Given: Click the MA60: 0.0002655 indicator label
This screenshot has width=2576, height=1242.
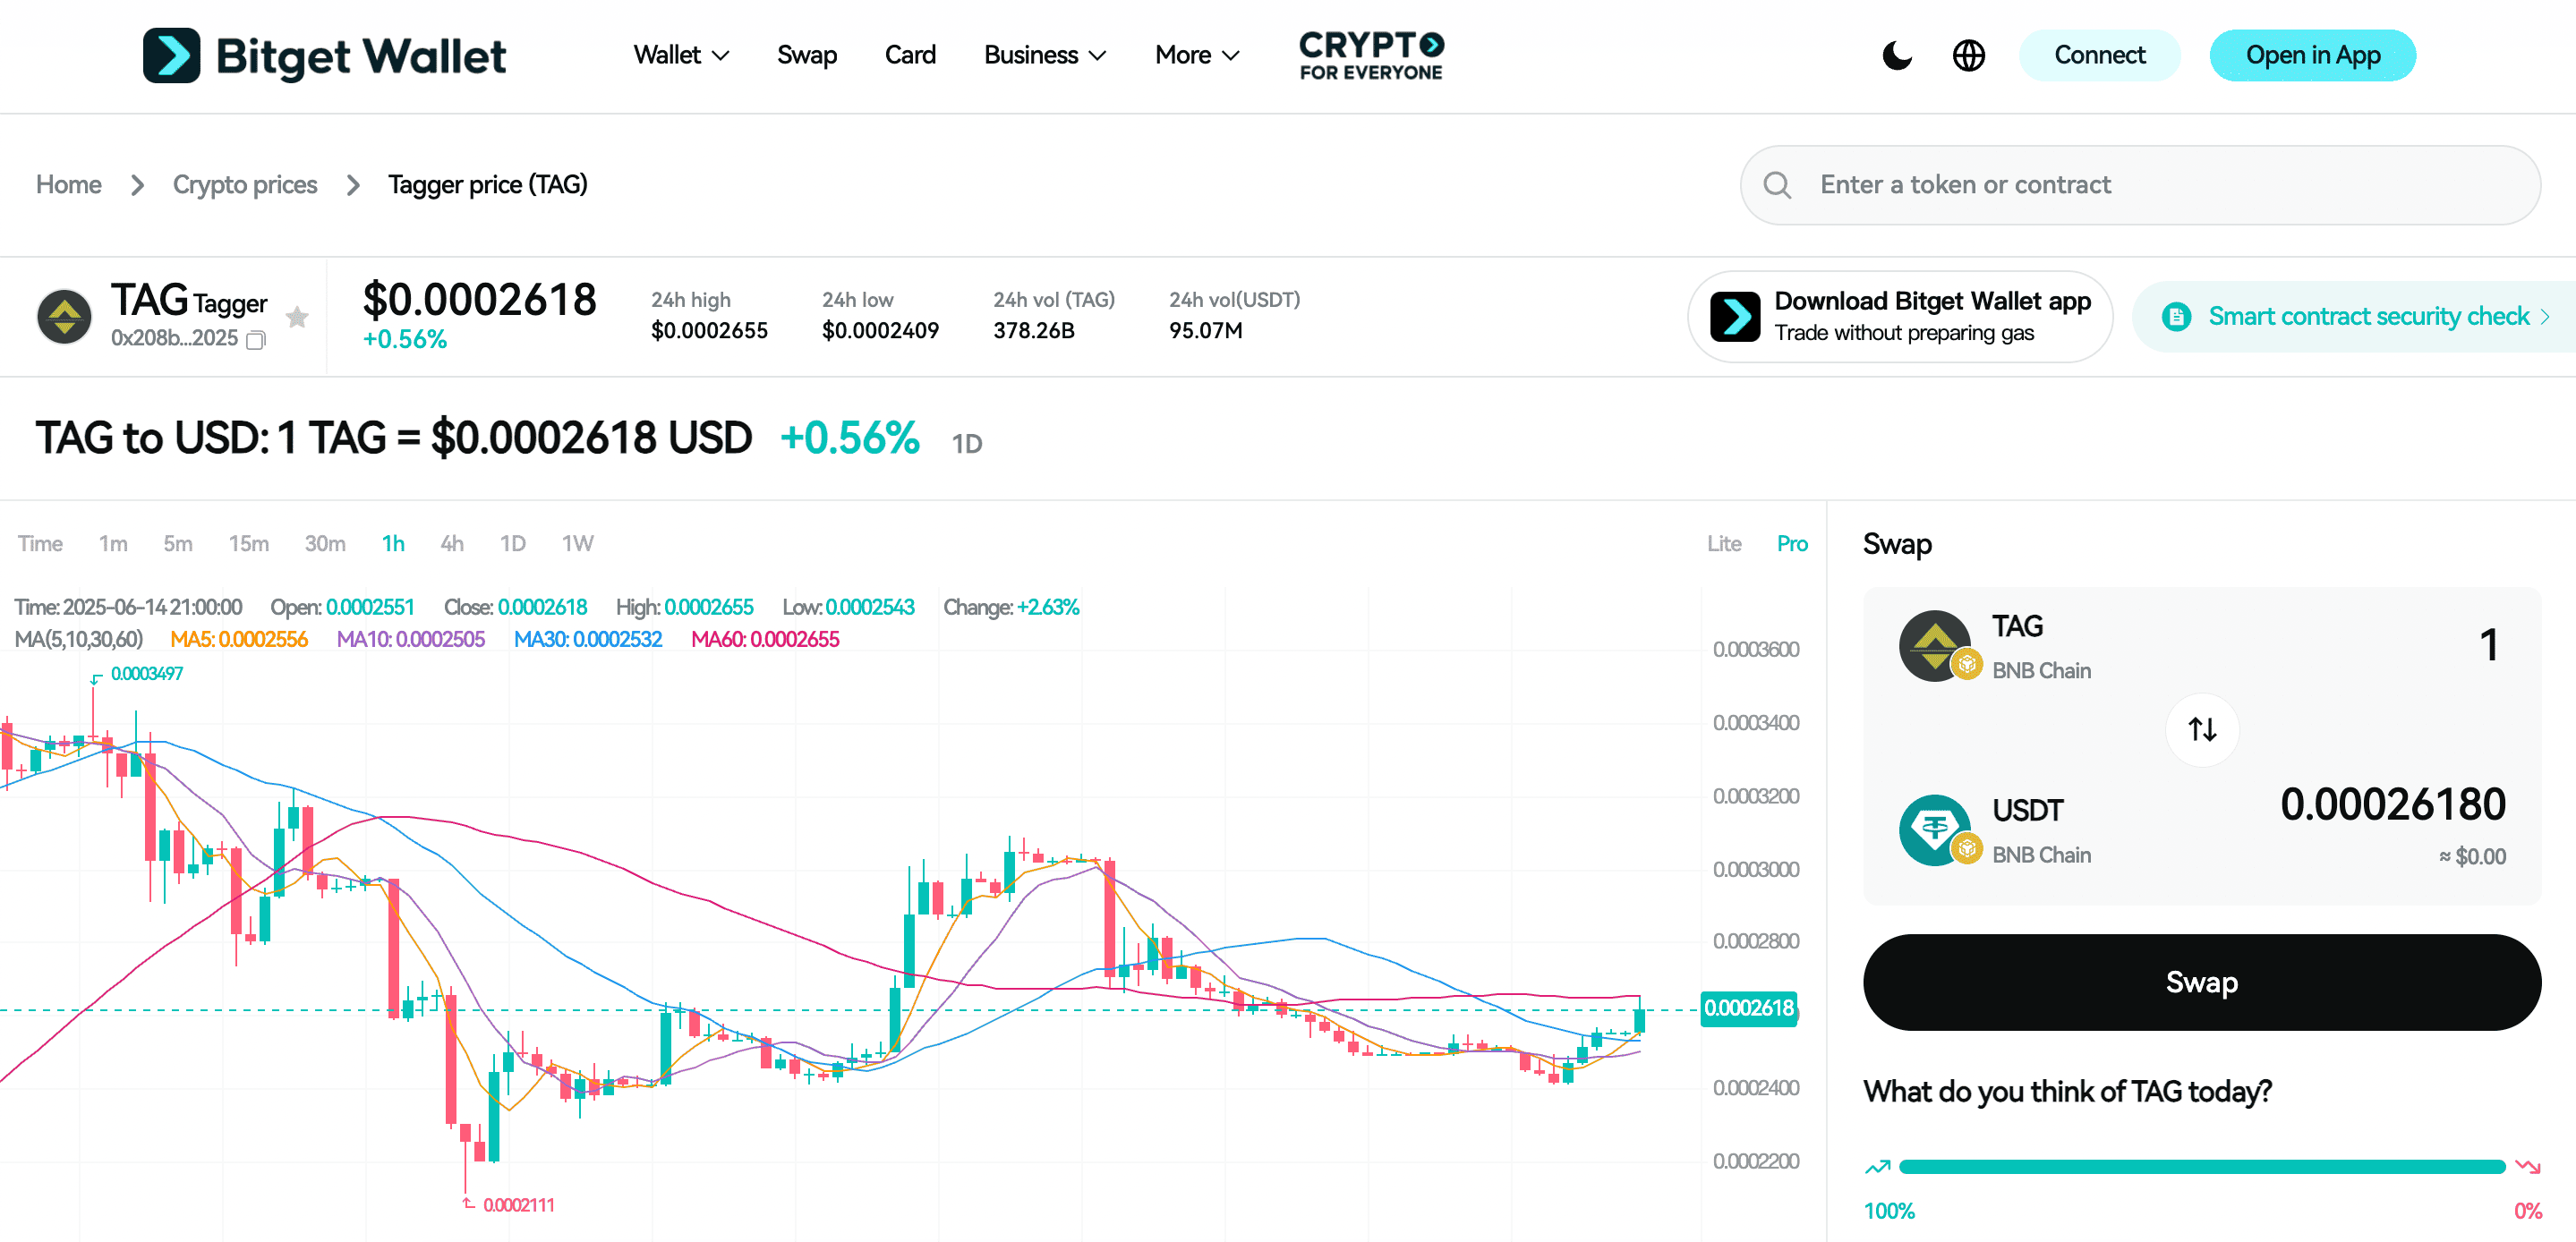Looking at the screenshot, I should point(765,639).
